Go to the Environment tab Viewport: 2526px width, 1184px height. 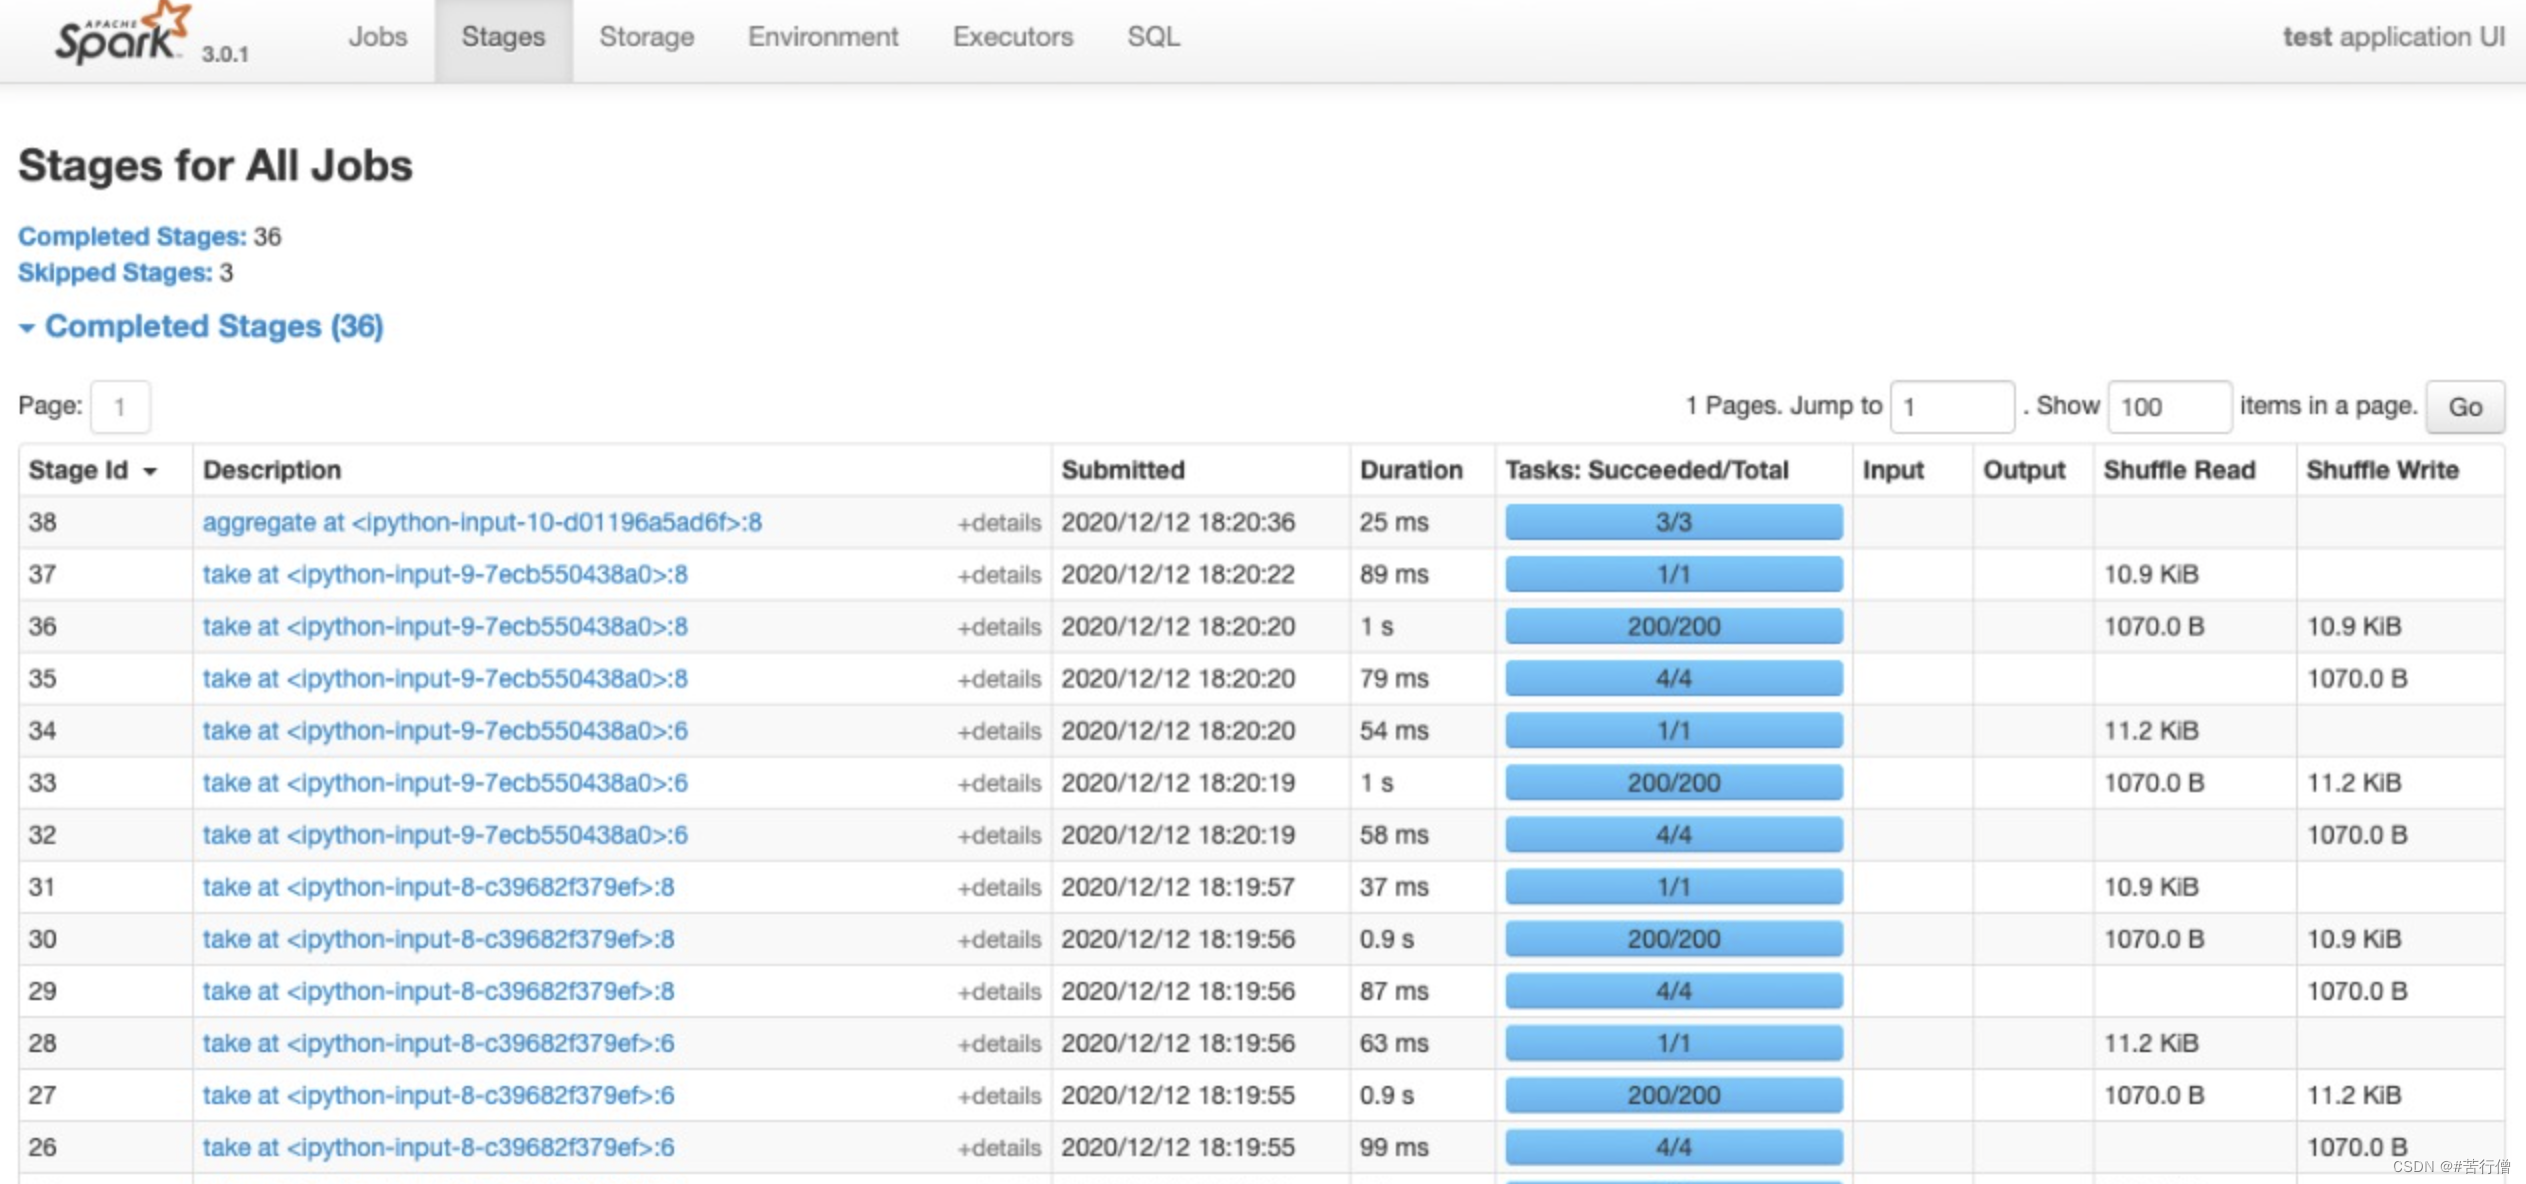pyautogui.click(x=823, y=37)
